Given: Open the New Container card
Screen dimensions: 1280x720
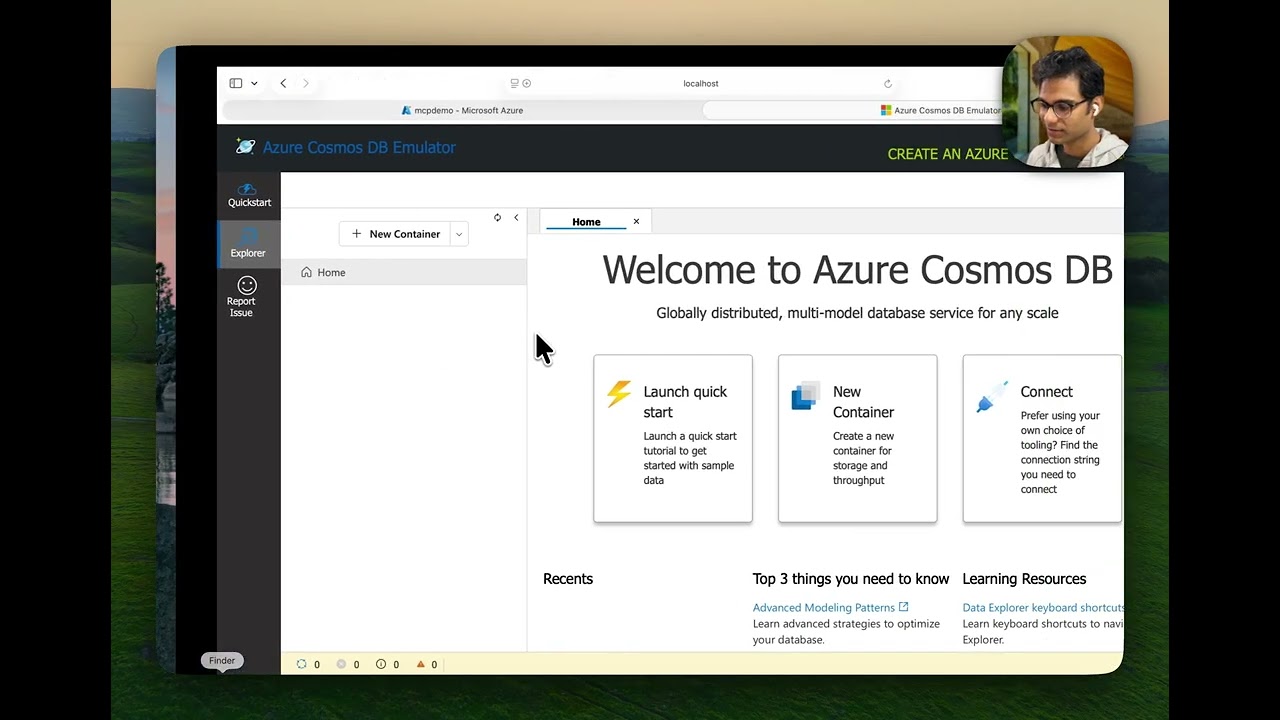Looking at the screenshot, I should coord(858,438).
